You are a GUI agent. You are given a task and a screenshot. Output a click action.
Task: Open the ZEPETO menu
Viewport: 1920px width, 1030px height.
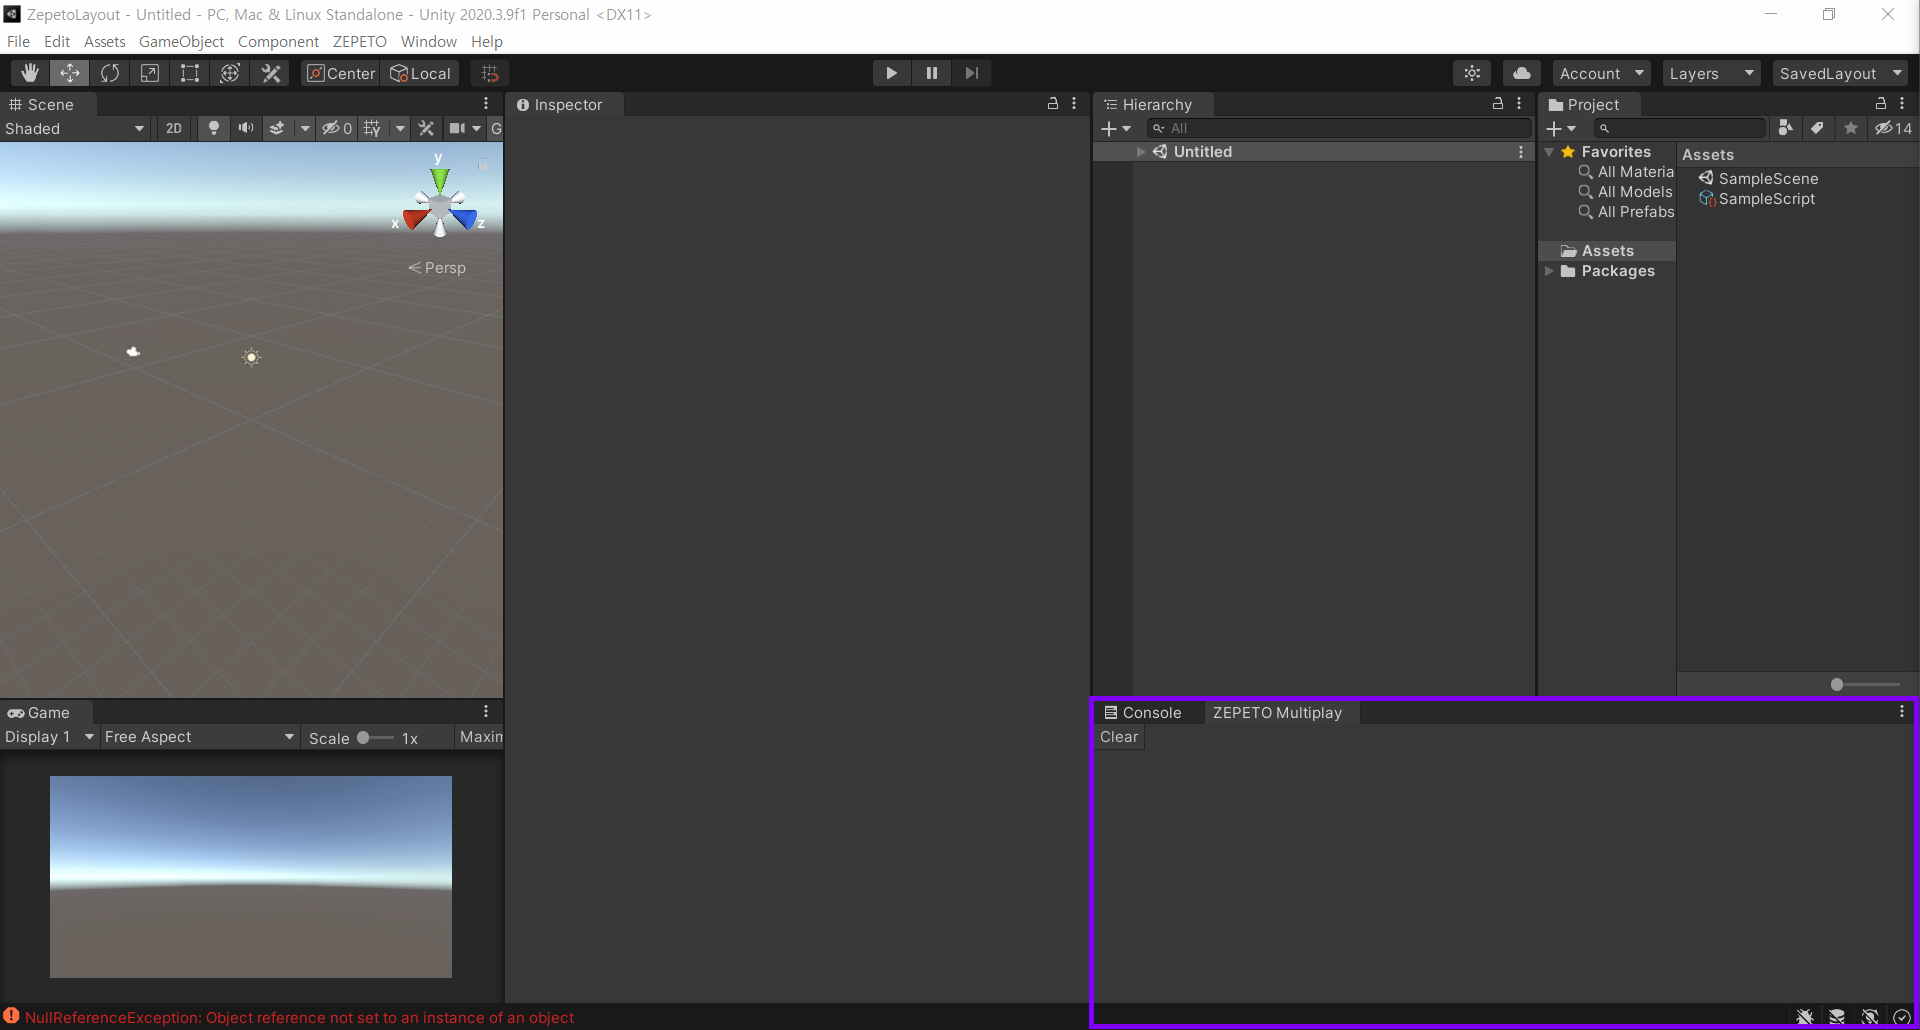point(360,41)
